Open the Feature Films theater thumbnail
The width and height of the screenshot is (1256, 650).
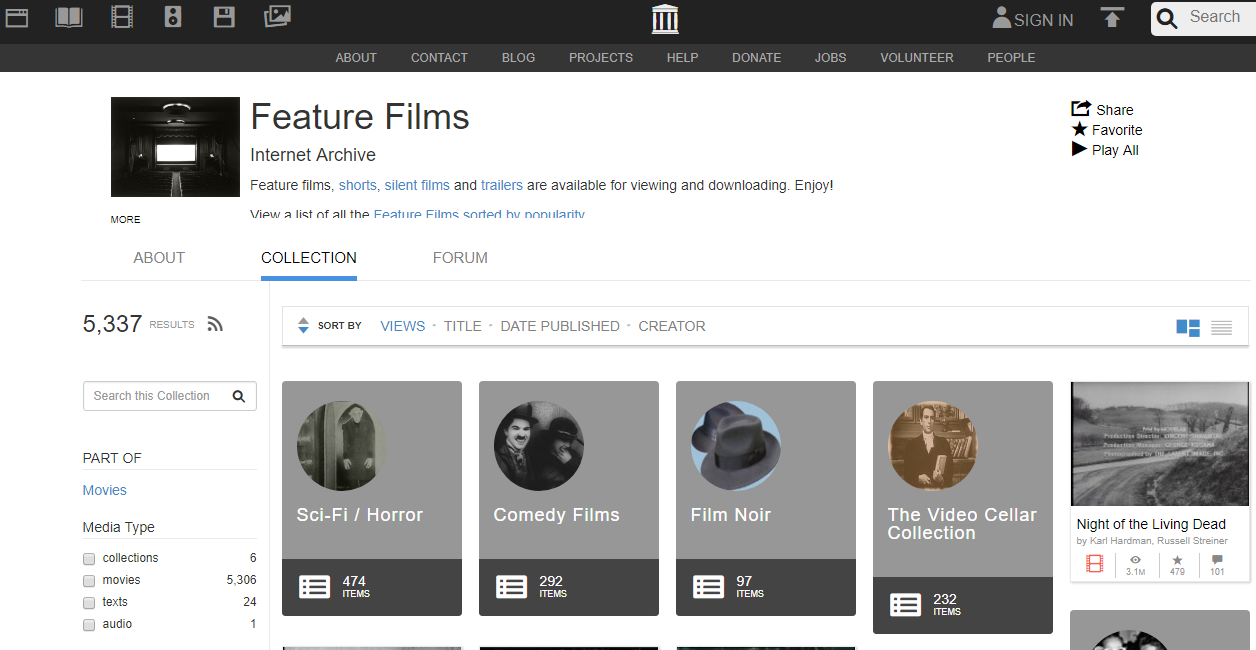click(x=175, y=147)
